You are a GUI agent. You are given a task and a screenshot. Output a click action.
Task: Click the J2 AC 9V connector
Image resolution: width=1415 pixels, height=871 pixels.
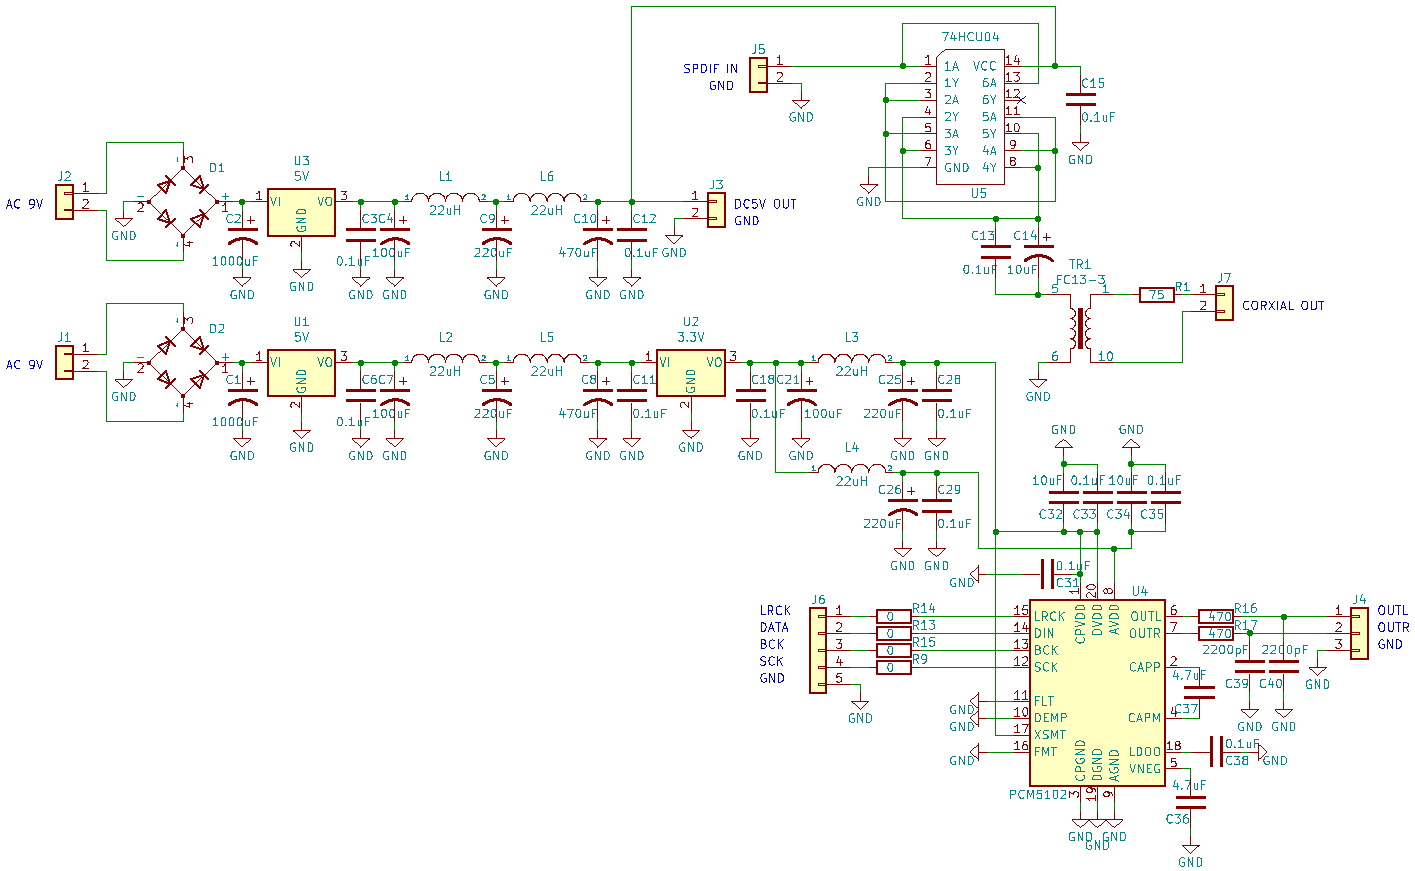(x=64, y=203)
